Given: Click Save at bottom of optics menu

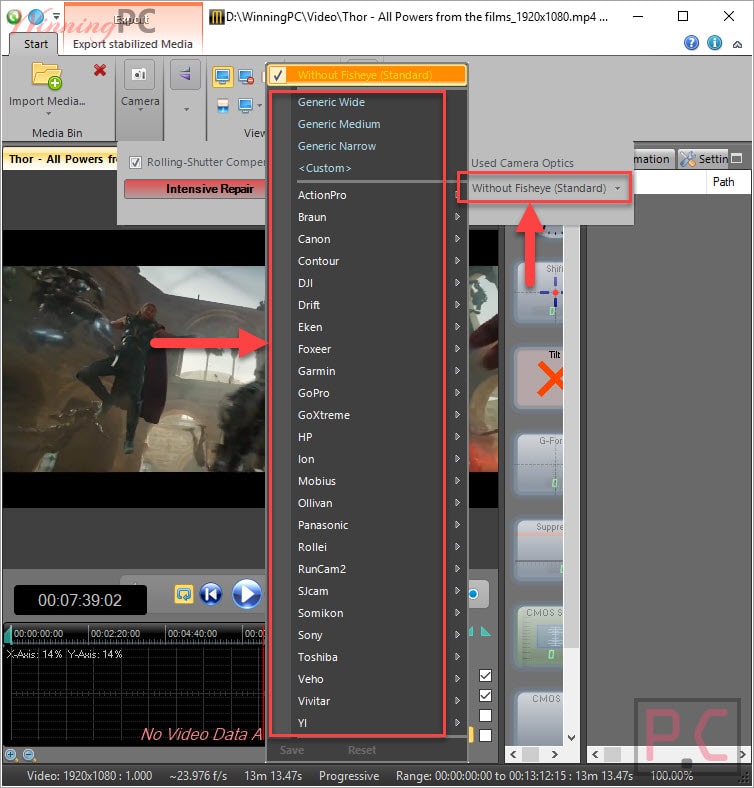Looking at the screenshot, I should coord(292,750).
